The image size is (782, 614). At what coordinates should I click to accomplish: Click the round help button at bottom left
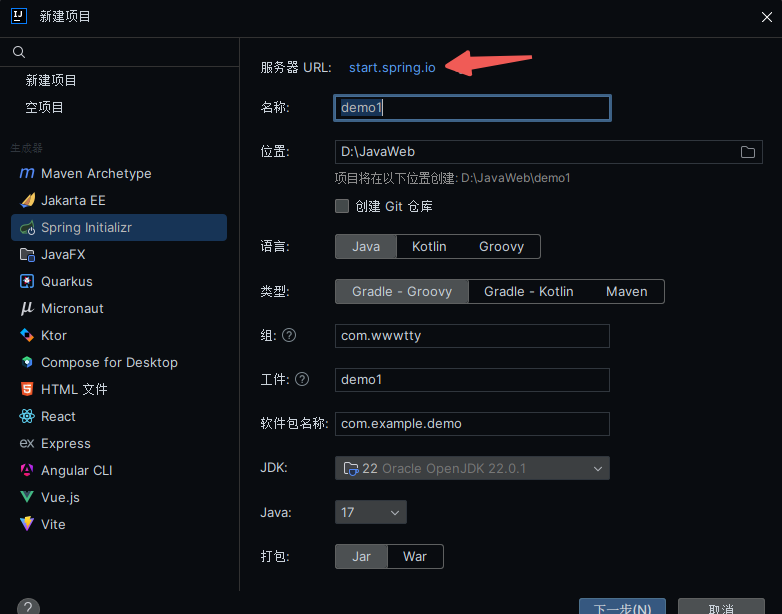point(28,607)
